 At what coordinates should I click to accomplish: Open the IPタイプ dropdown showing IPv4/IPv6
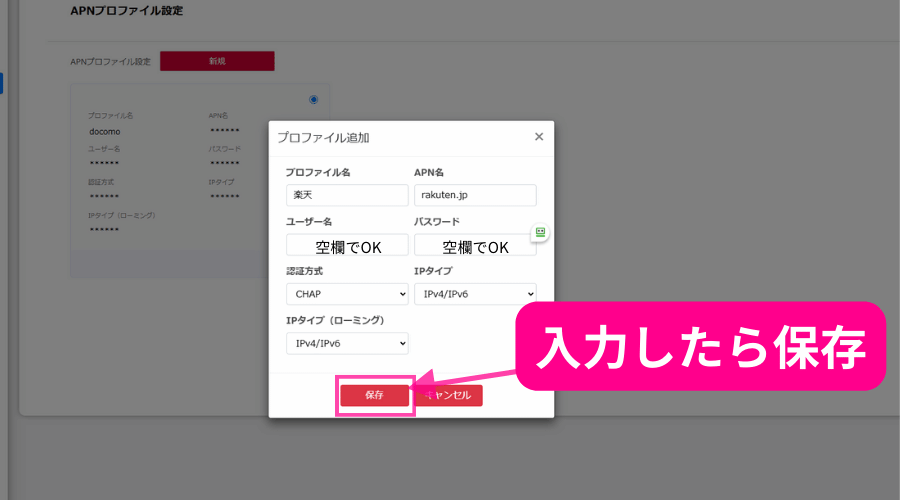point(475,294)
